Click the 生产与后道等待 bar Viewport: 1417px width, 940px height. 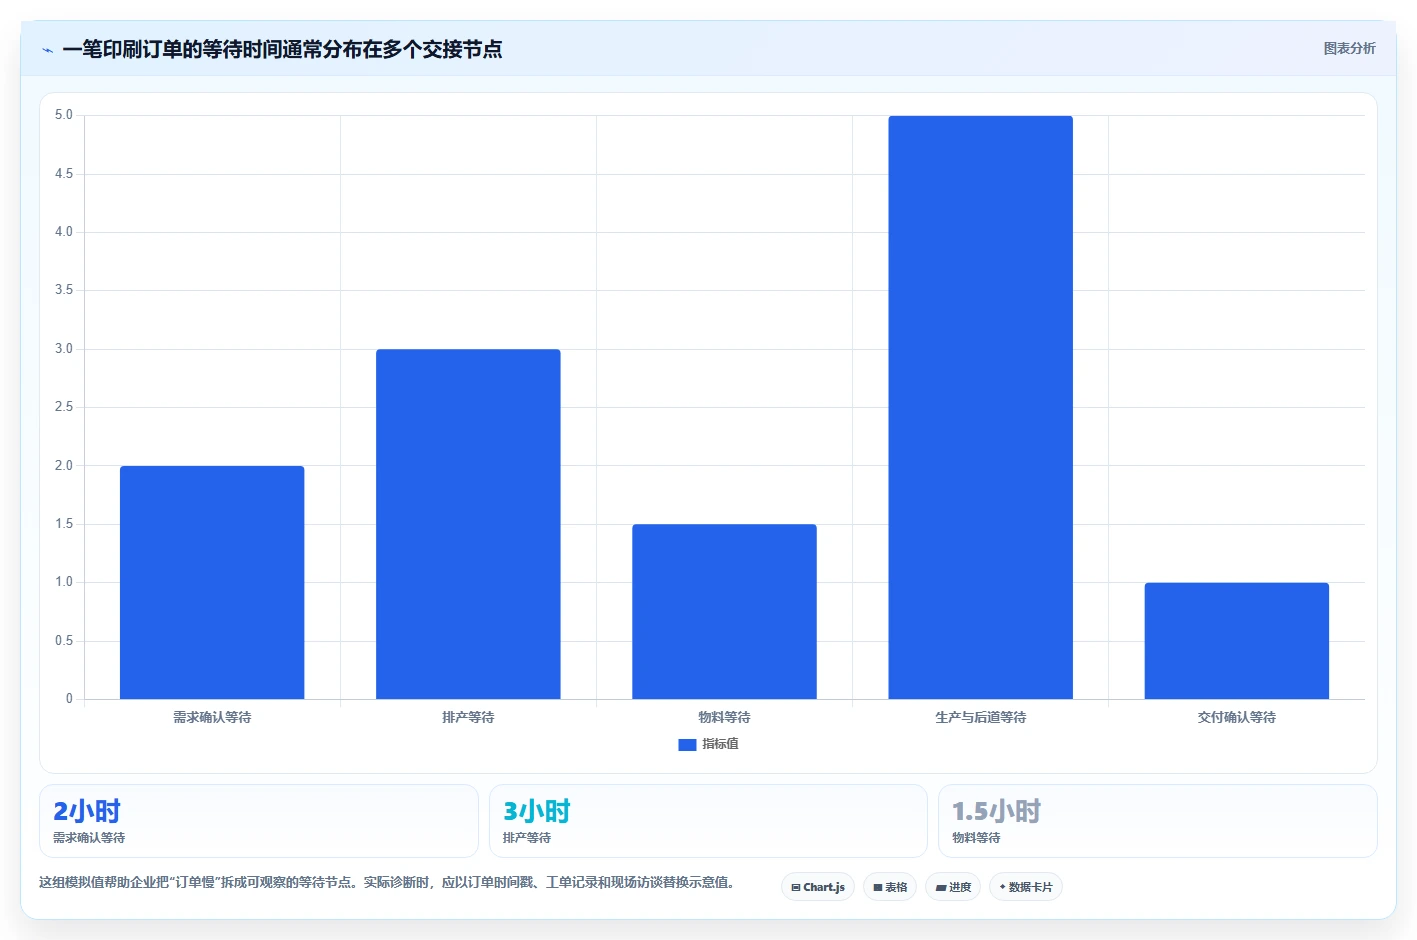[x=980, y=407]
